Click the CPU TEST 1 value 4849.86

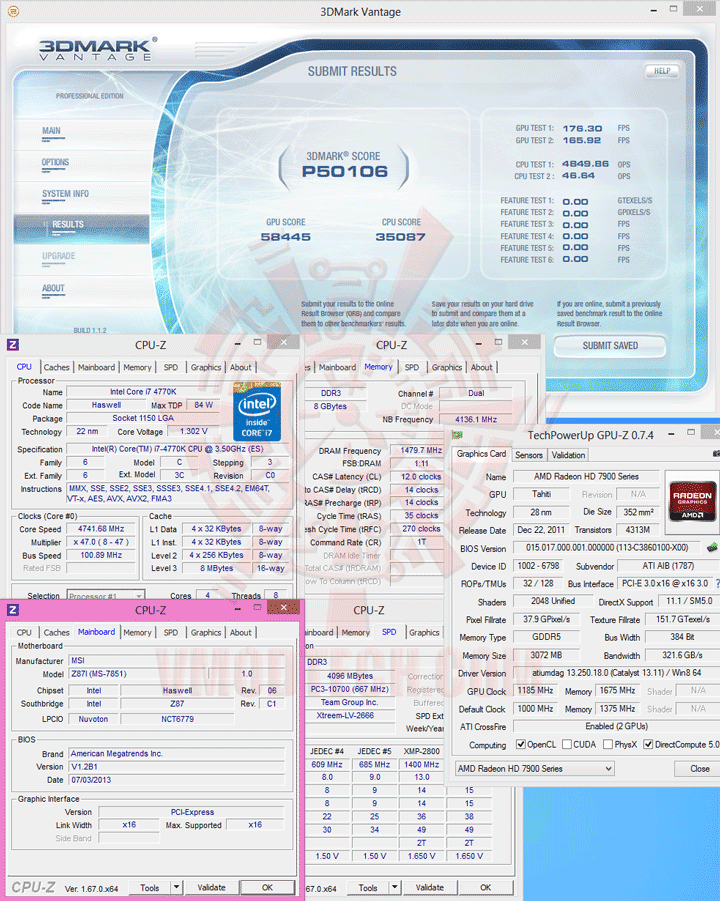coord(585,164)
